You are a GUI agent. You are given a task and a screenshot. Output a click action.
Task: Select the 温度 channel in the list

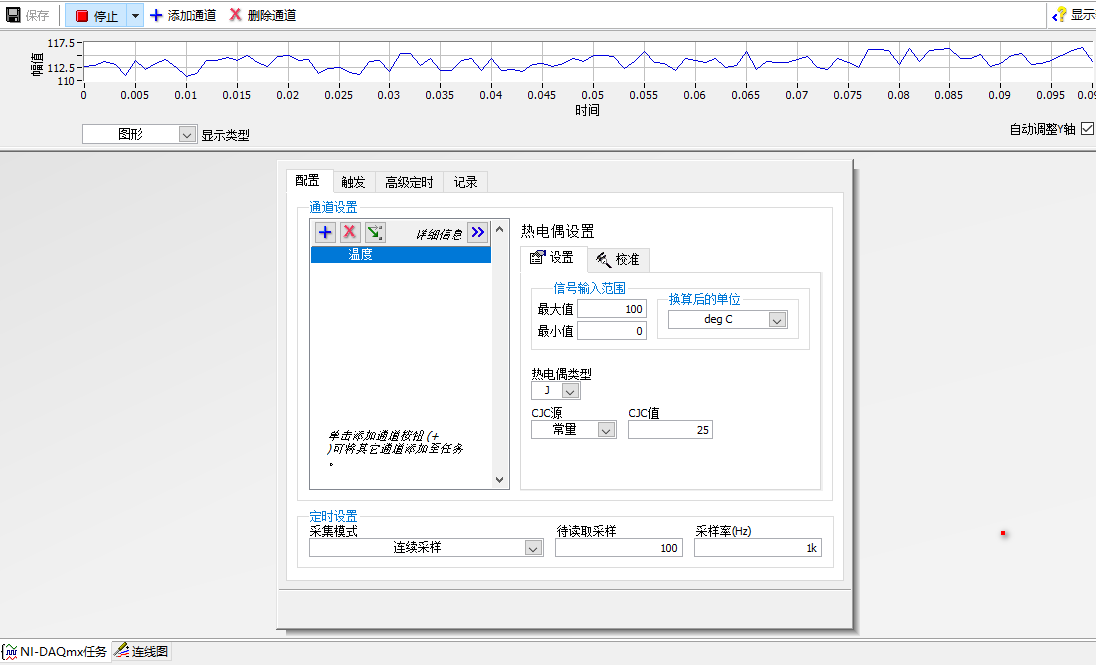(400, 254)
